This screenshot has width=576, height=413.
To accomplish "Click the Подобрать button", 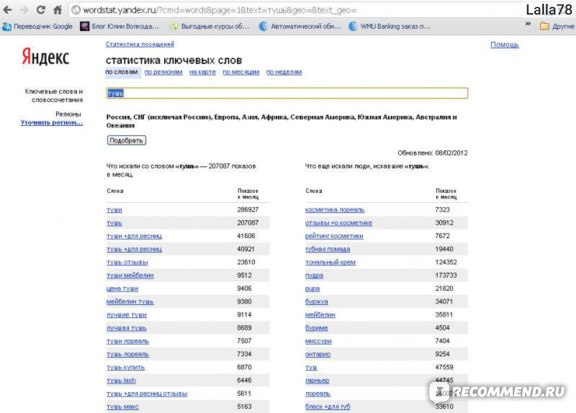I will 126,140.
